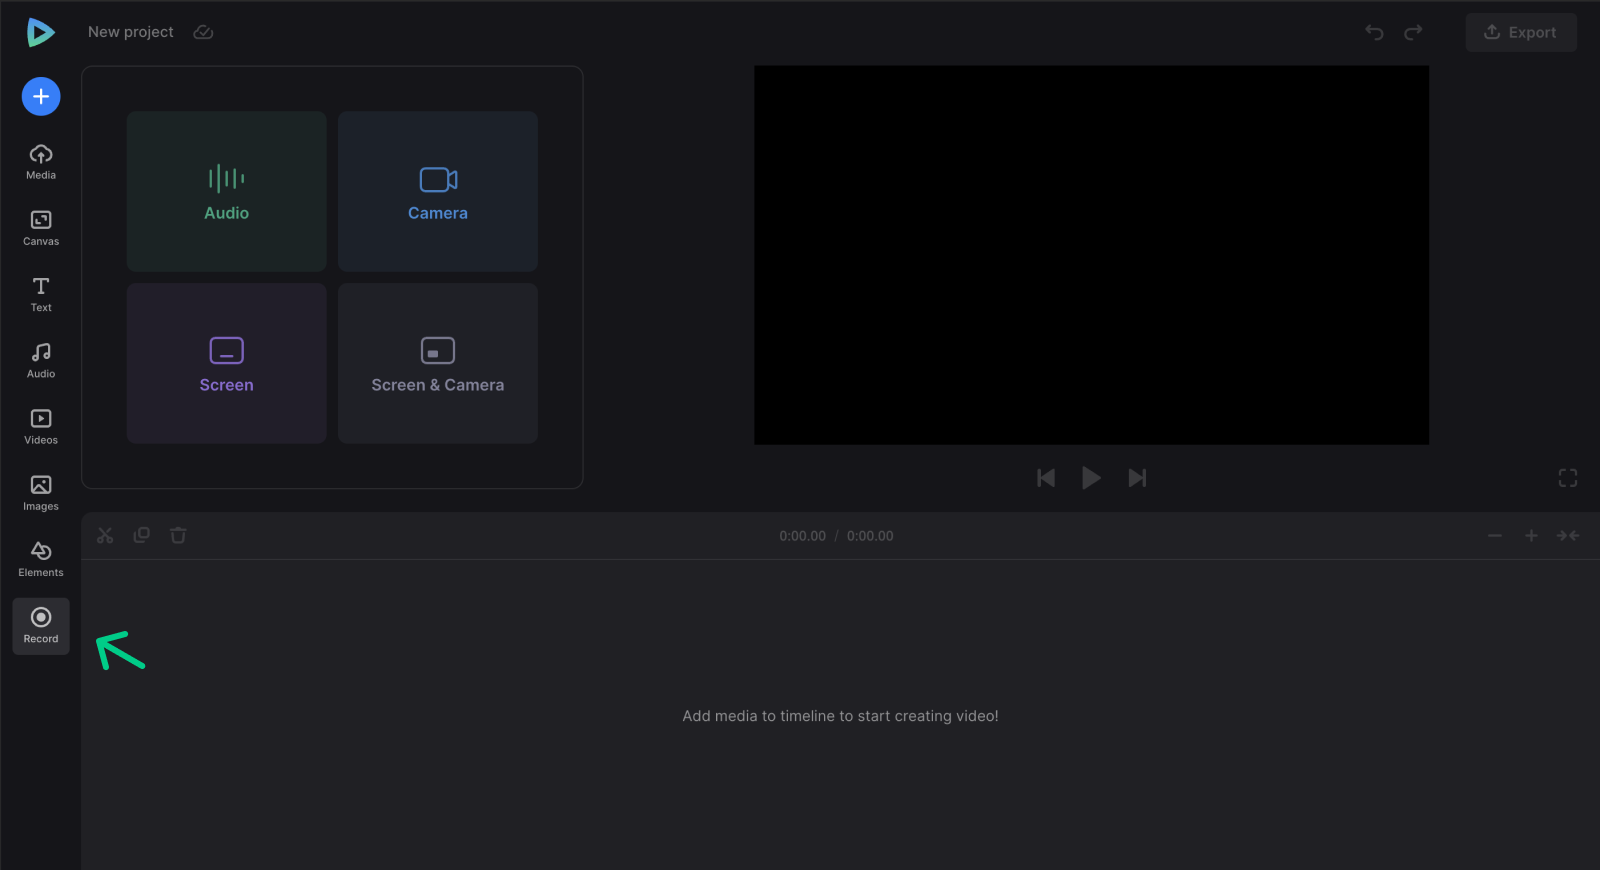The image size is (1600, 870).
Task: Click the duplicate clip icon
Action: tap(142, 535)
